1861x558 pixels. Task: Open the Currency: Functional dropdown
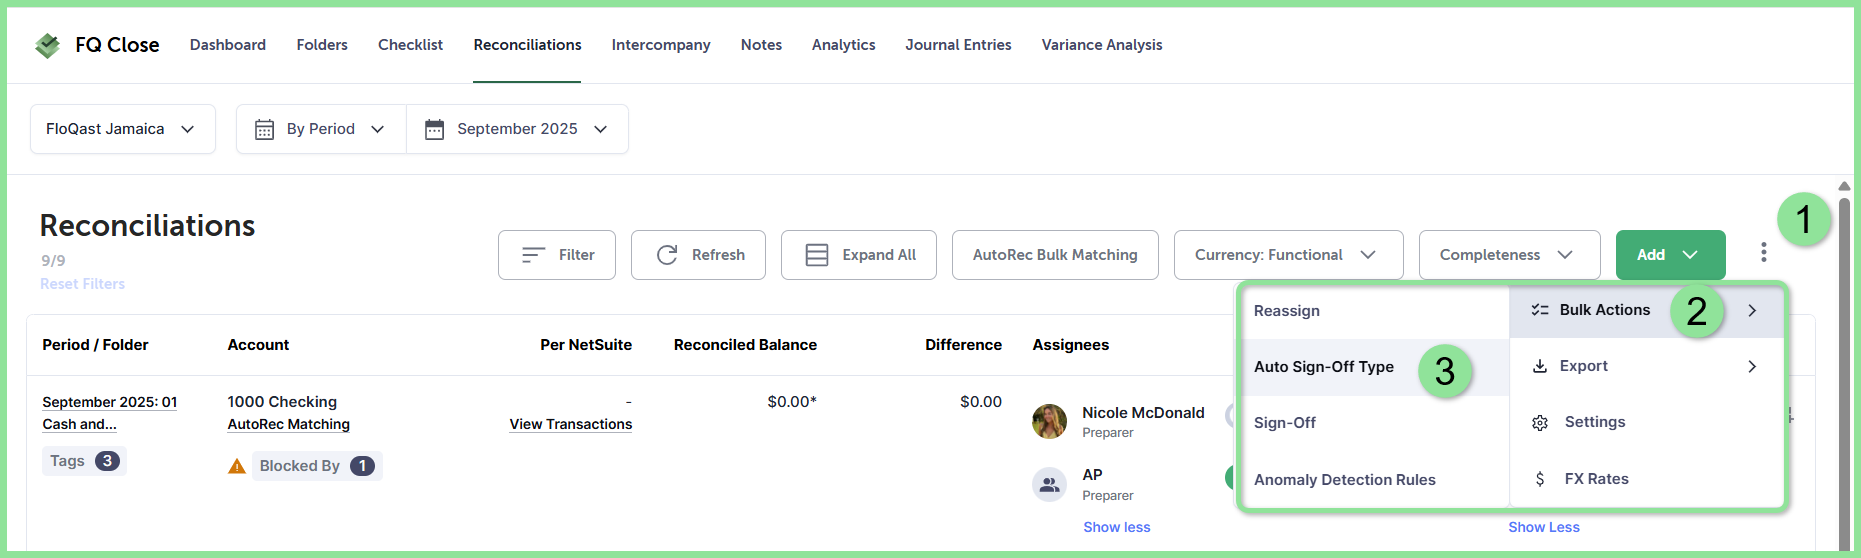(x=1288, y=255)
